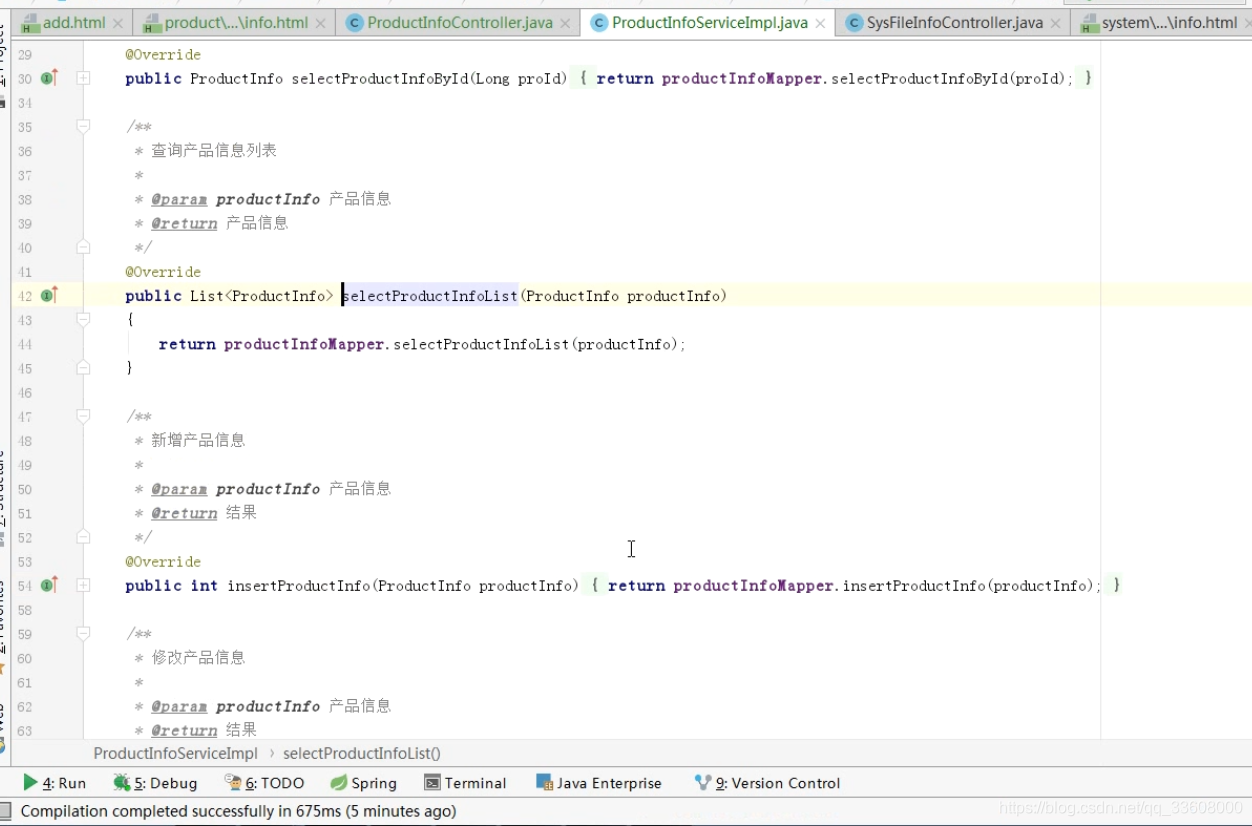1252x826 pixels.
Task: Collapse selectProductInfoList body at line 43
Action: [x=84, y=319]
